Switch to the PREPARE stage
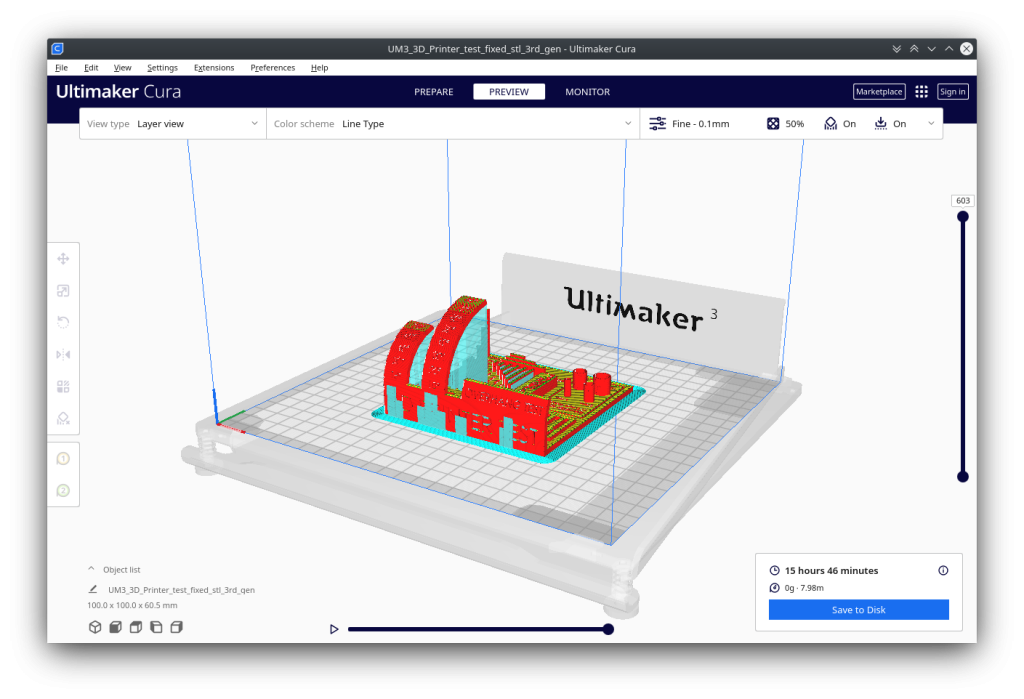This screenshot has height=699, width=1024. [x=434, y=92]
